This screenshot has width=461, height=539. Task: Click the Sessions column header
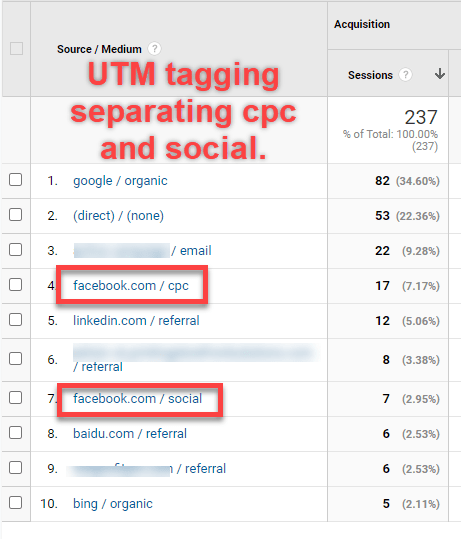tap(370, 75)
